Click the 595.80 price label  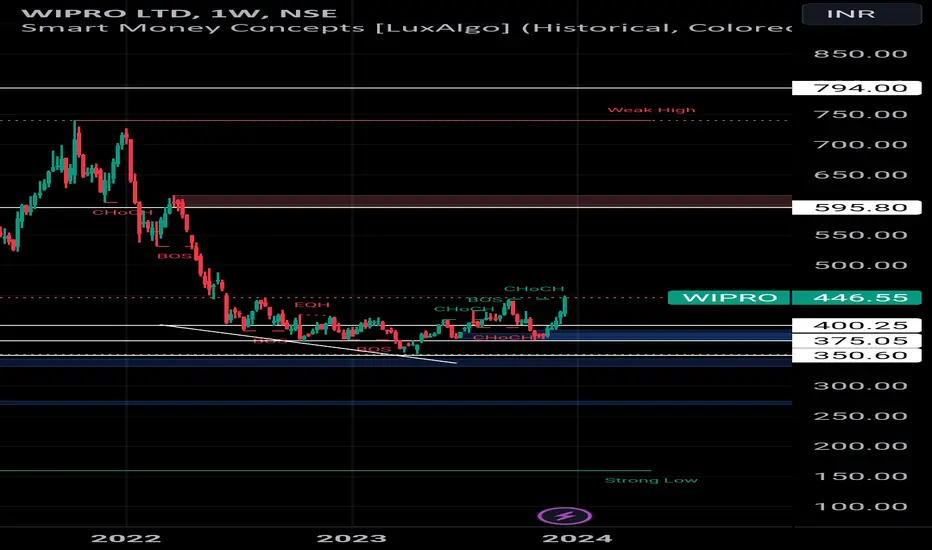(857, 208)
